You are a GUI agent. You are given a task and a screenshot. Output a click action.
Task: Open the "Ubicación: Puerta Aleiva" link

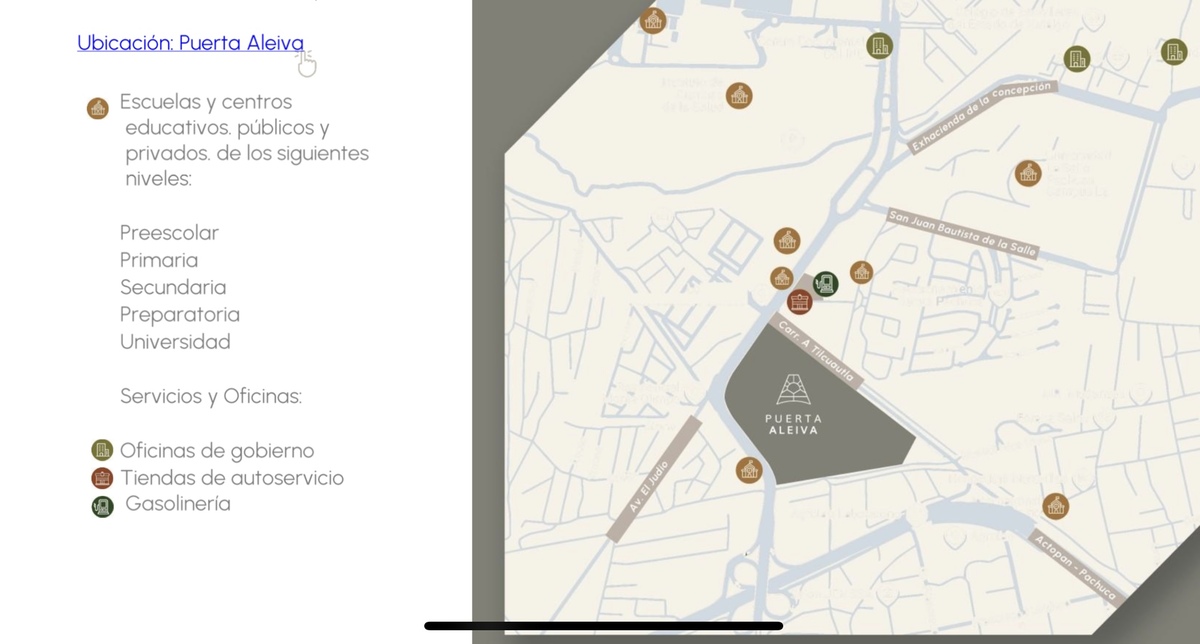(x=190, y=43)
